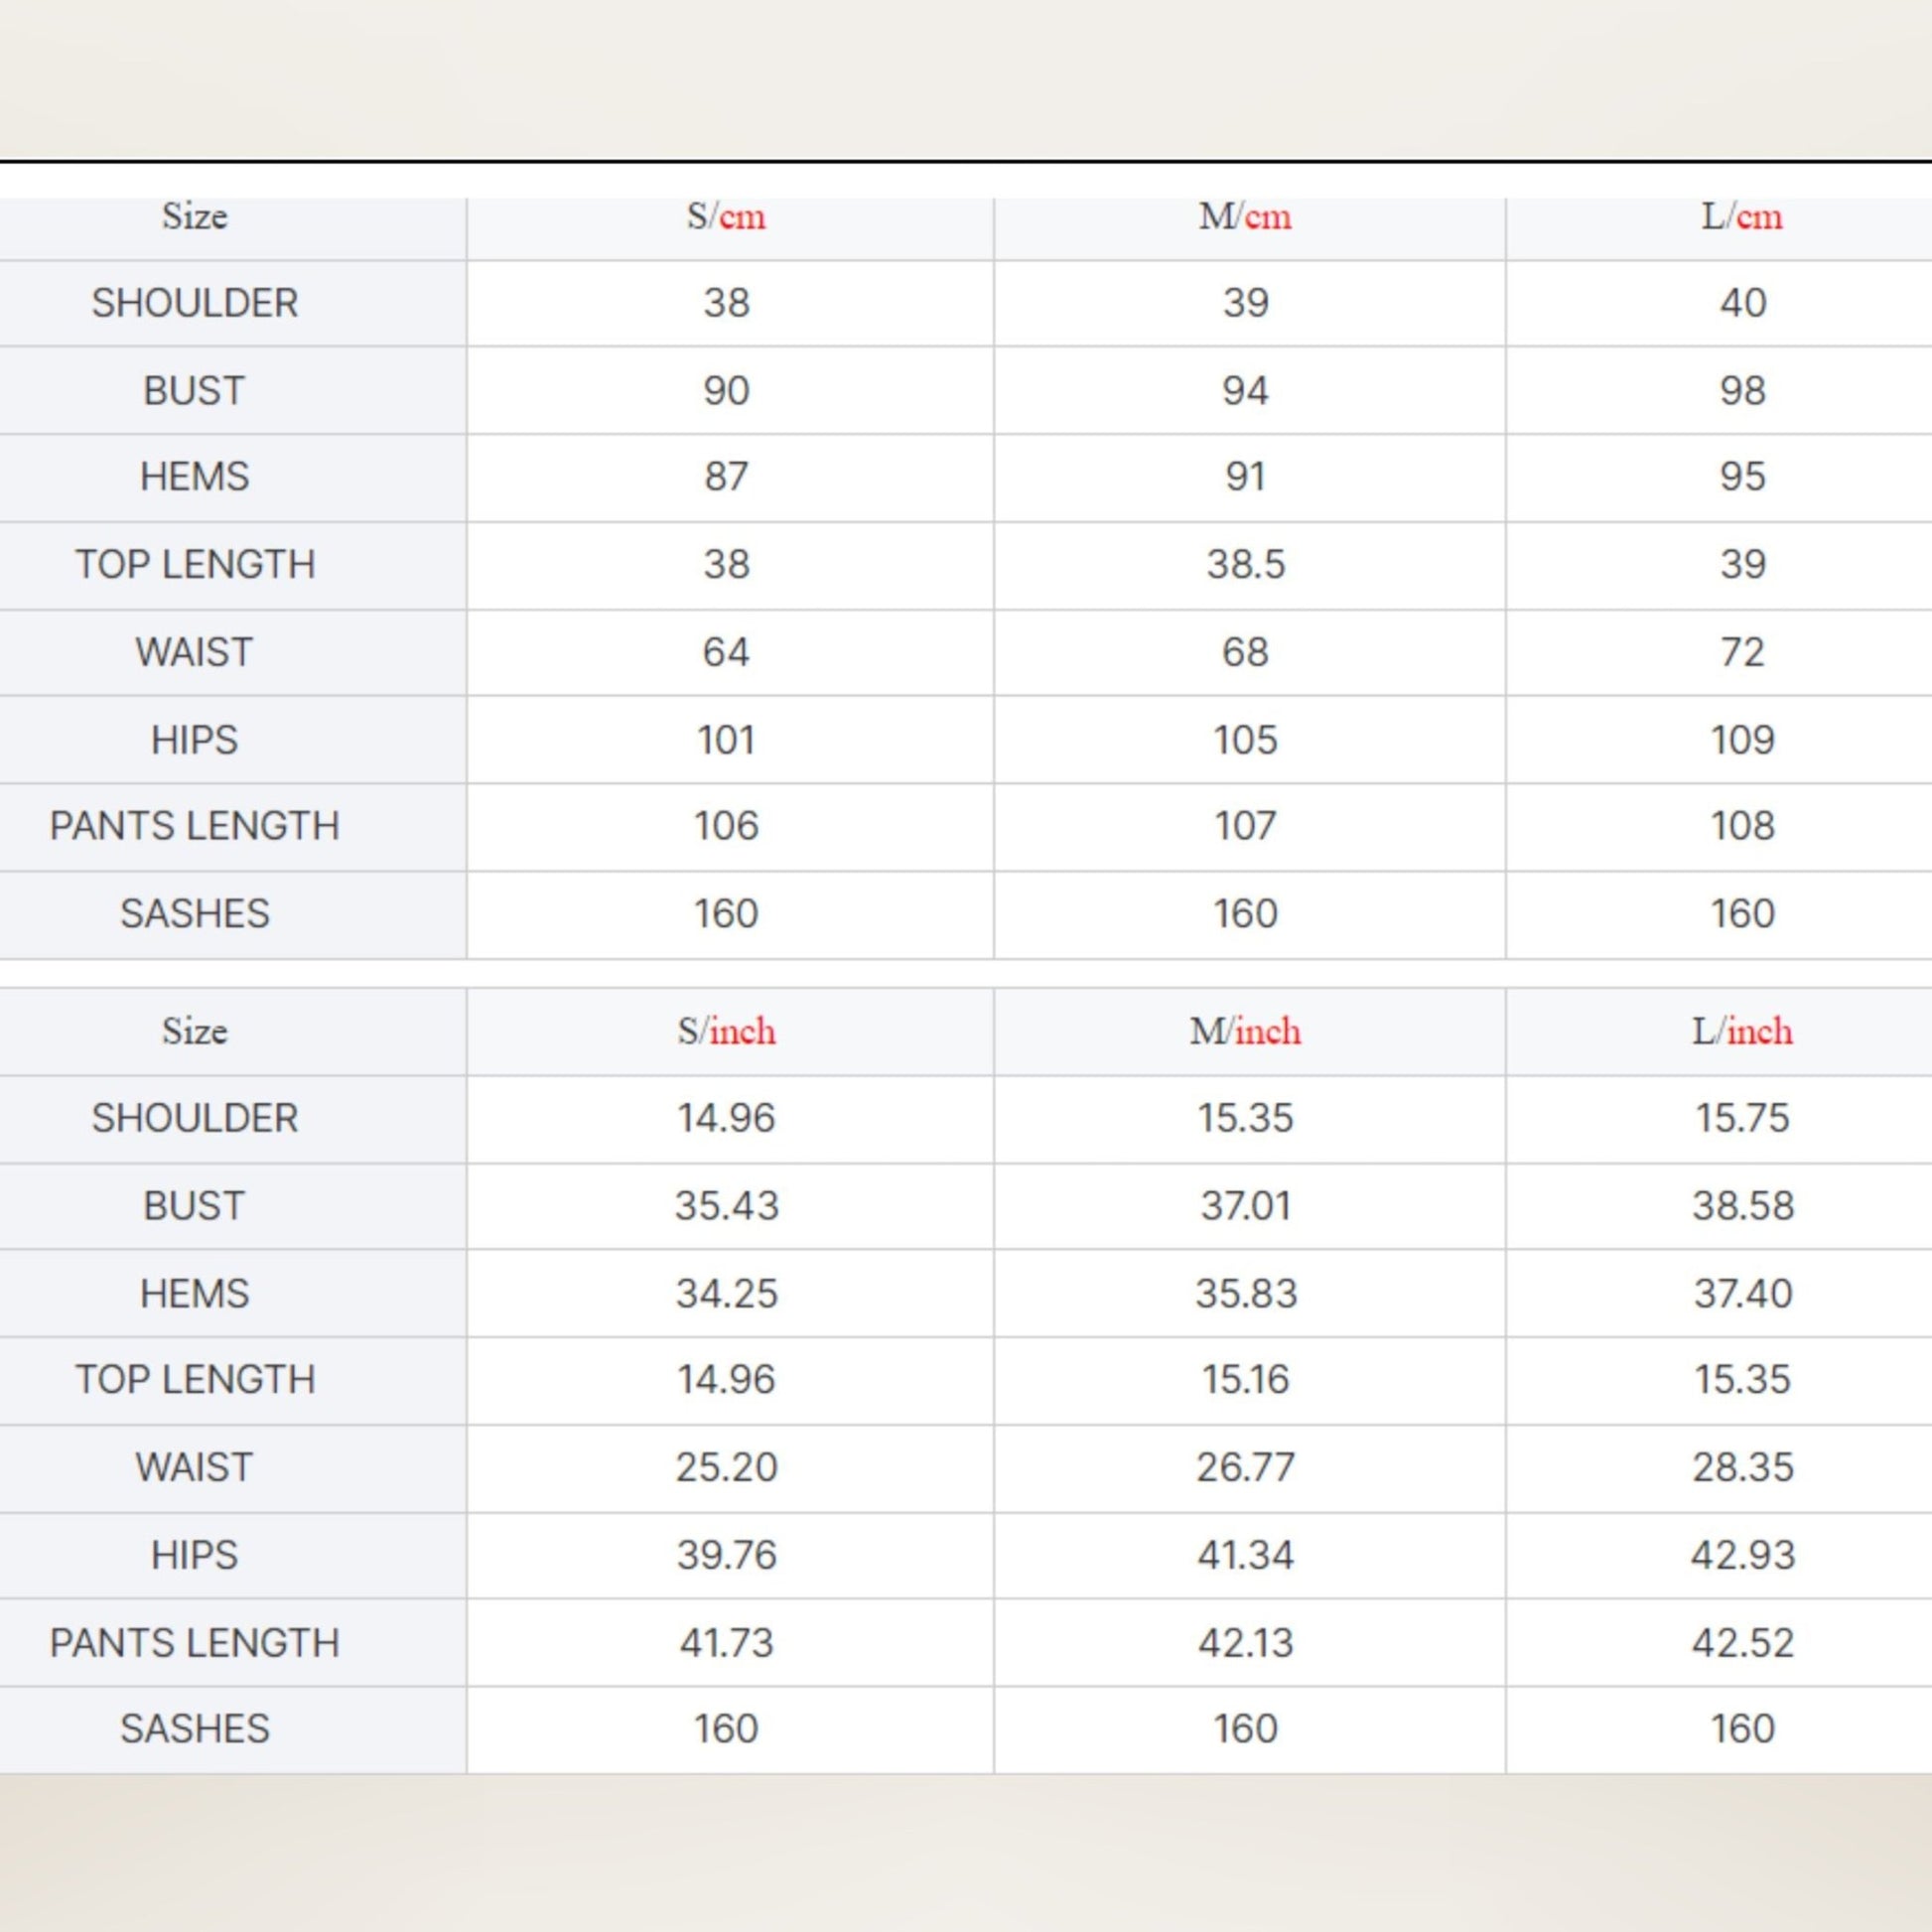
Task: Select the SHOULDER row label in cm table
Action: pyautogui.click(x=194, y=303)
